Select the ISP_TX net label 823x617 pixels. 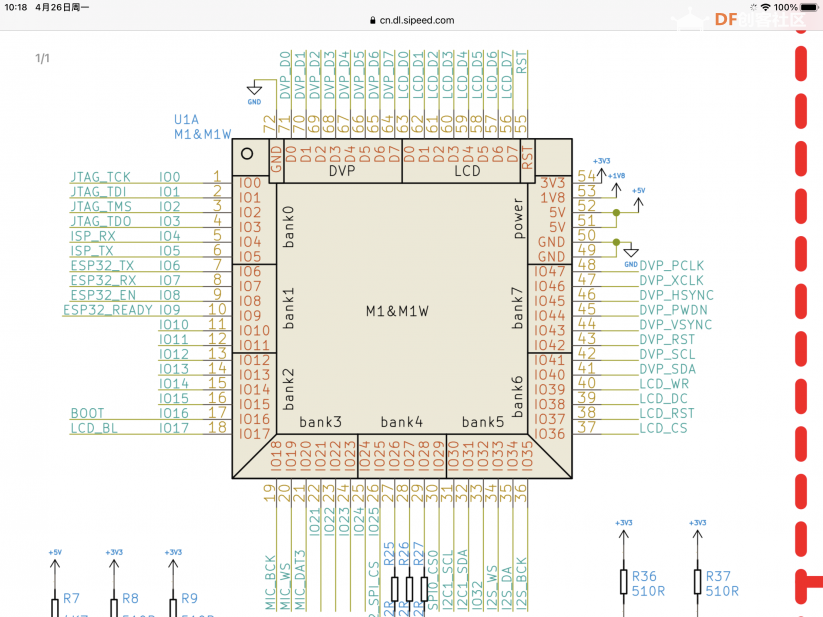(x=92, y=251)
